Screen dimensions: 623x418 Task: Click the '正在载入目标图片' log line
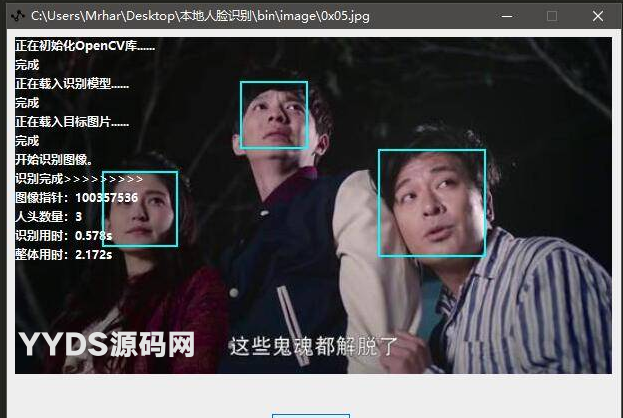72,122
